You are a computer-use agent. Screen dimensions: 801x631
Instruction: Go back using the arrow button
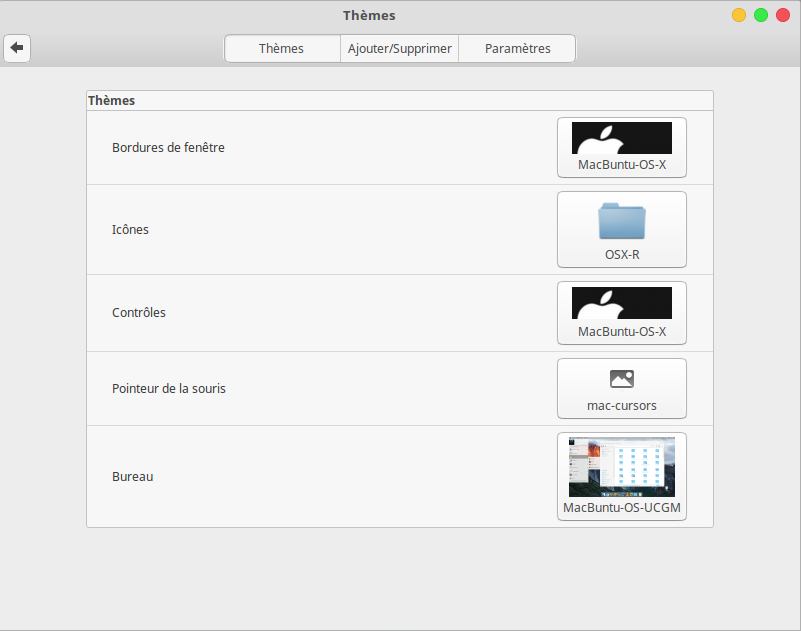pos(17,48)
